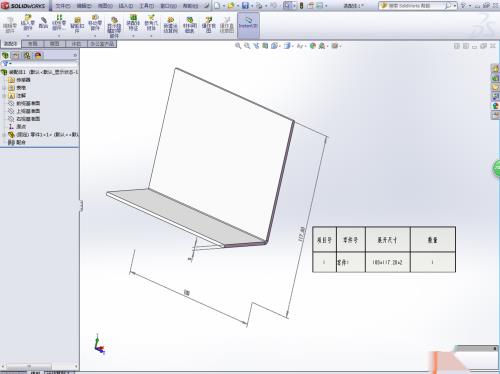Open the ConfigurationManager tab icon
The width and height of the screenshot is (500, 374).
tap(27, 55)
